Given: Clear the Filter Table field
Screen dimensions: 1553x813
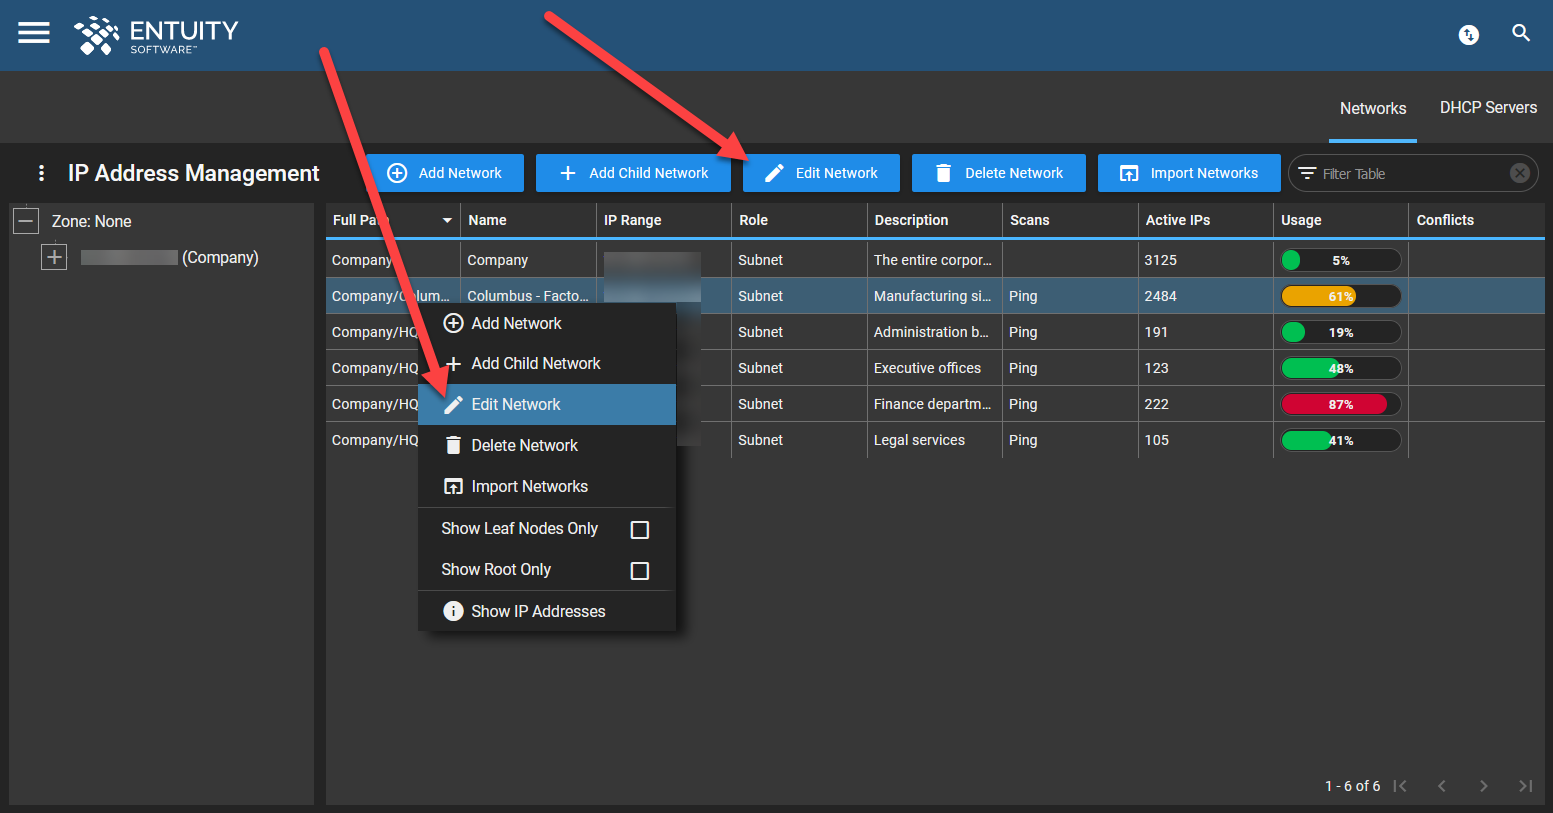Looking at the screenshot, I should click(x=1520, y=173).
